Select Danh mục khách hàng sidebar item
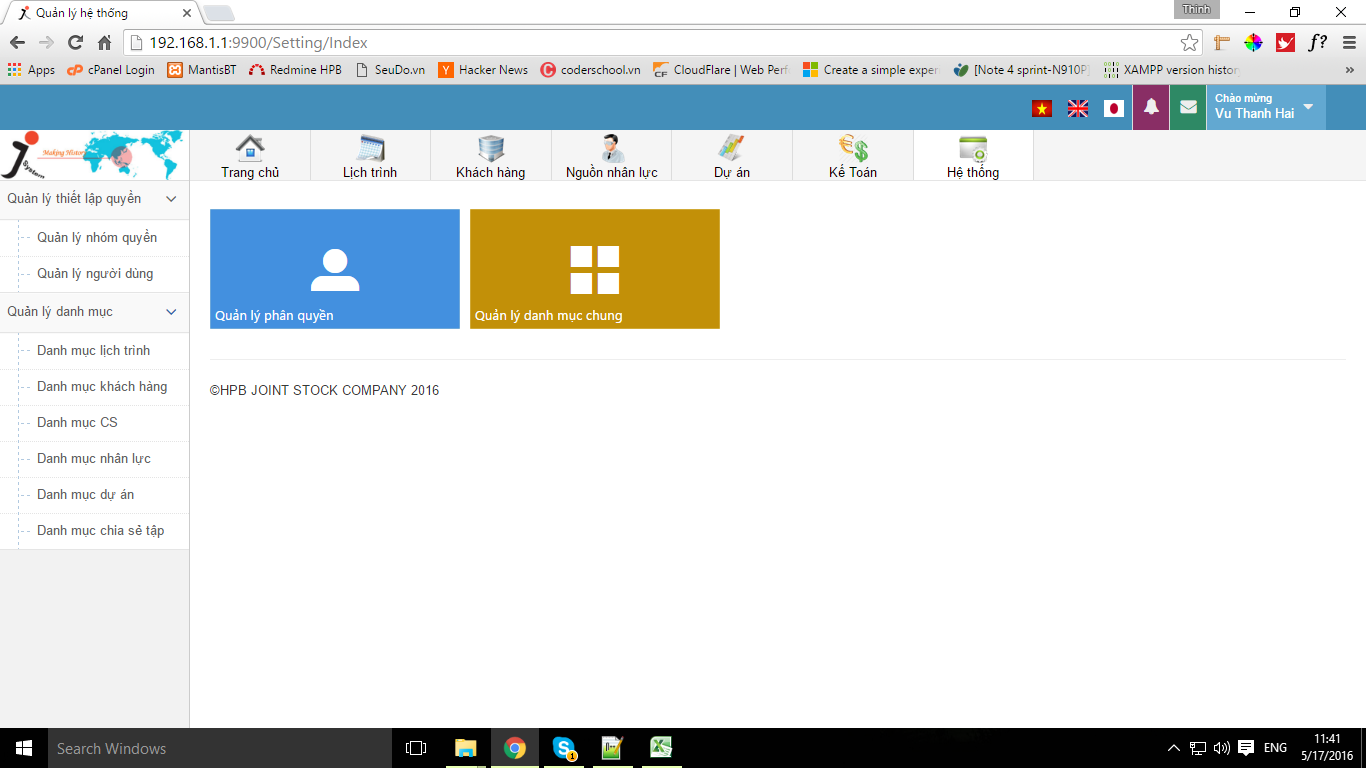Image resolution: width=1366 pixels, height=768 pixels. pyautogui.click(x=102, y=387)
